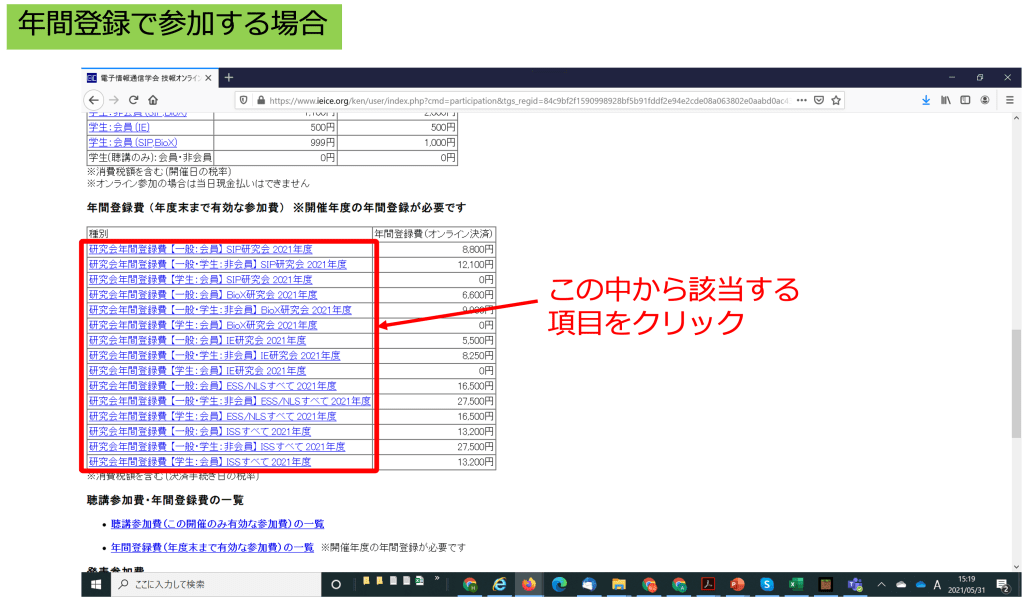The image size is (1022, 597).
Task: Select the 電子情報通信学会 browser tab
Action: coord(145,77)
